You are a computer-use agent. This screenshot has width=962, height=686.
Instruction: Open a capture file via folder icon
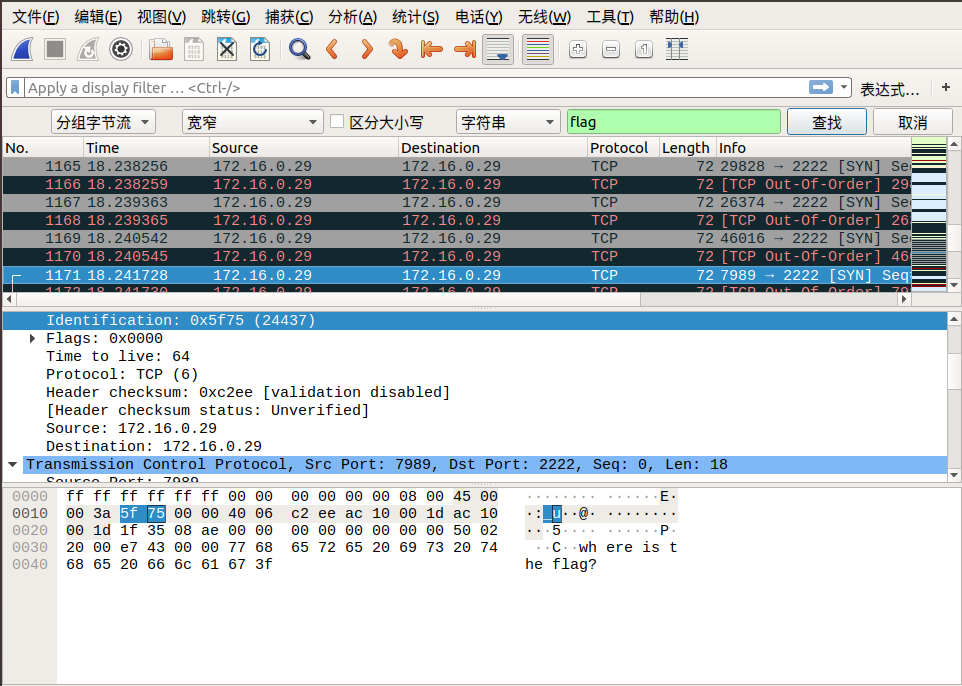161,49
